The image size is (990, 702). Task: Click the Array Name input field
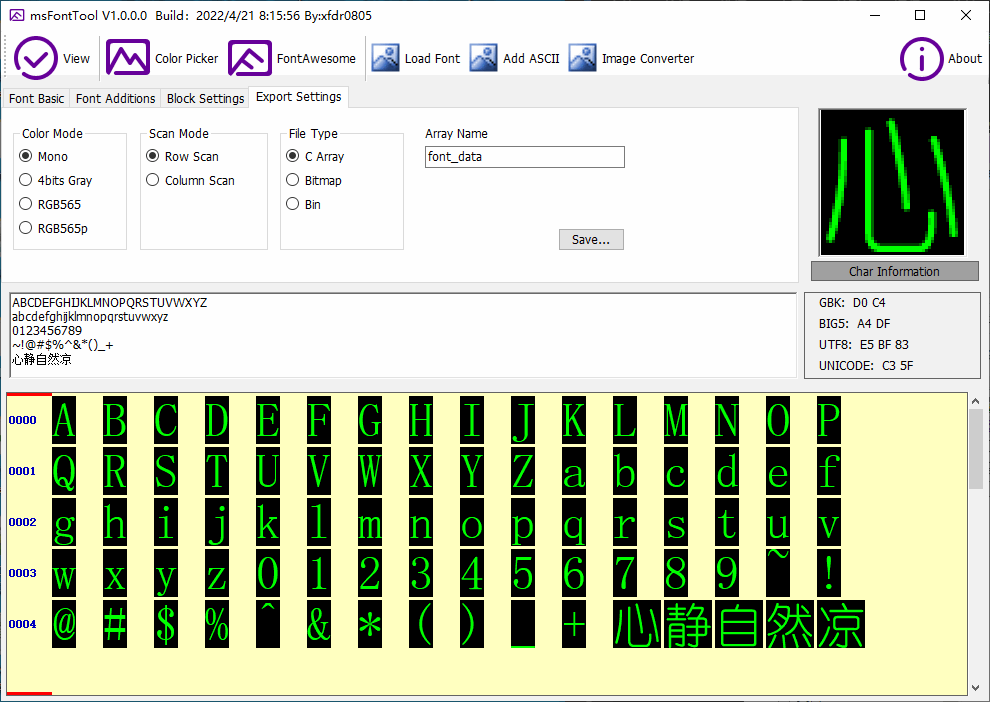[x=525, y=157]
